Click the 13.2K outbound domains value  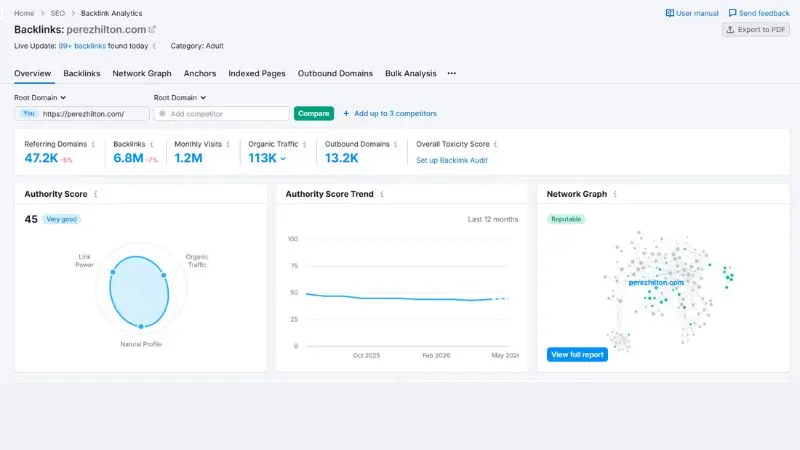click(x=341, y=158)
